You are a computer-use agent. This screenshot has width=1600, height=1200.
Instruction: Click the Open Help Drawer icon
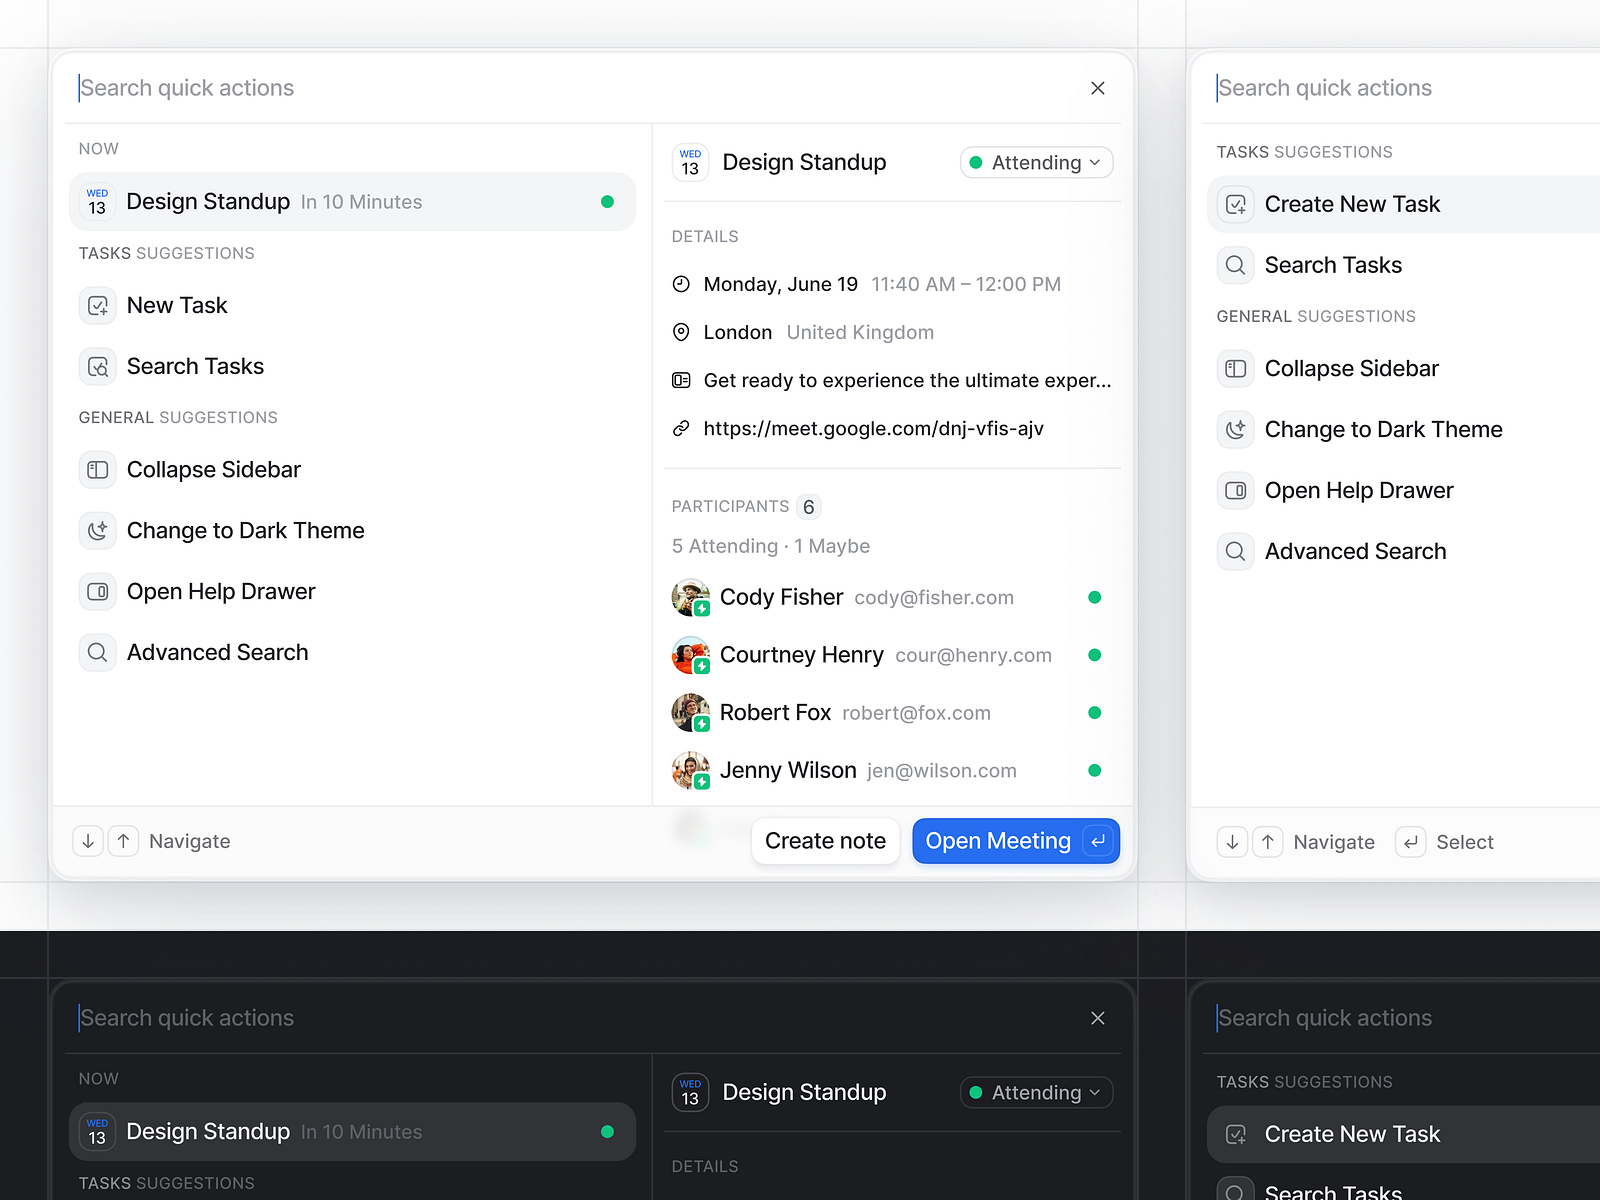click(97, 591)
